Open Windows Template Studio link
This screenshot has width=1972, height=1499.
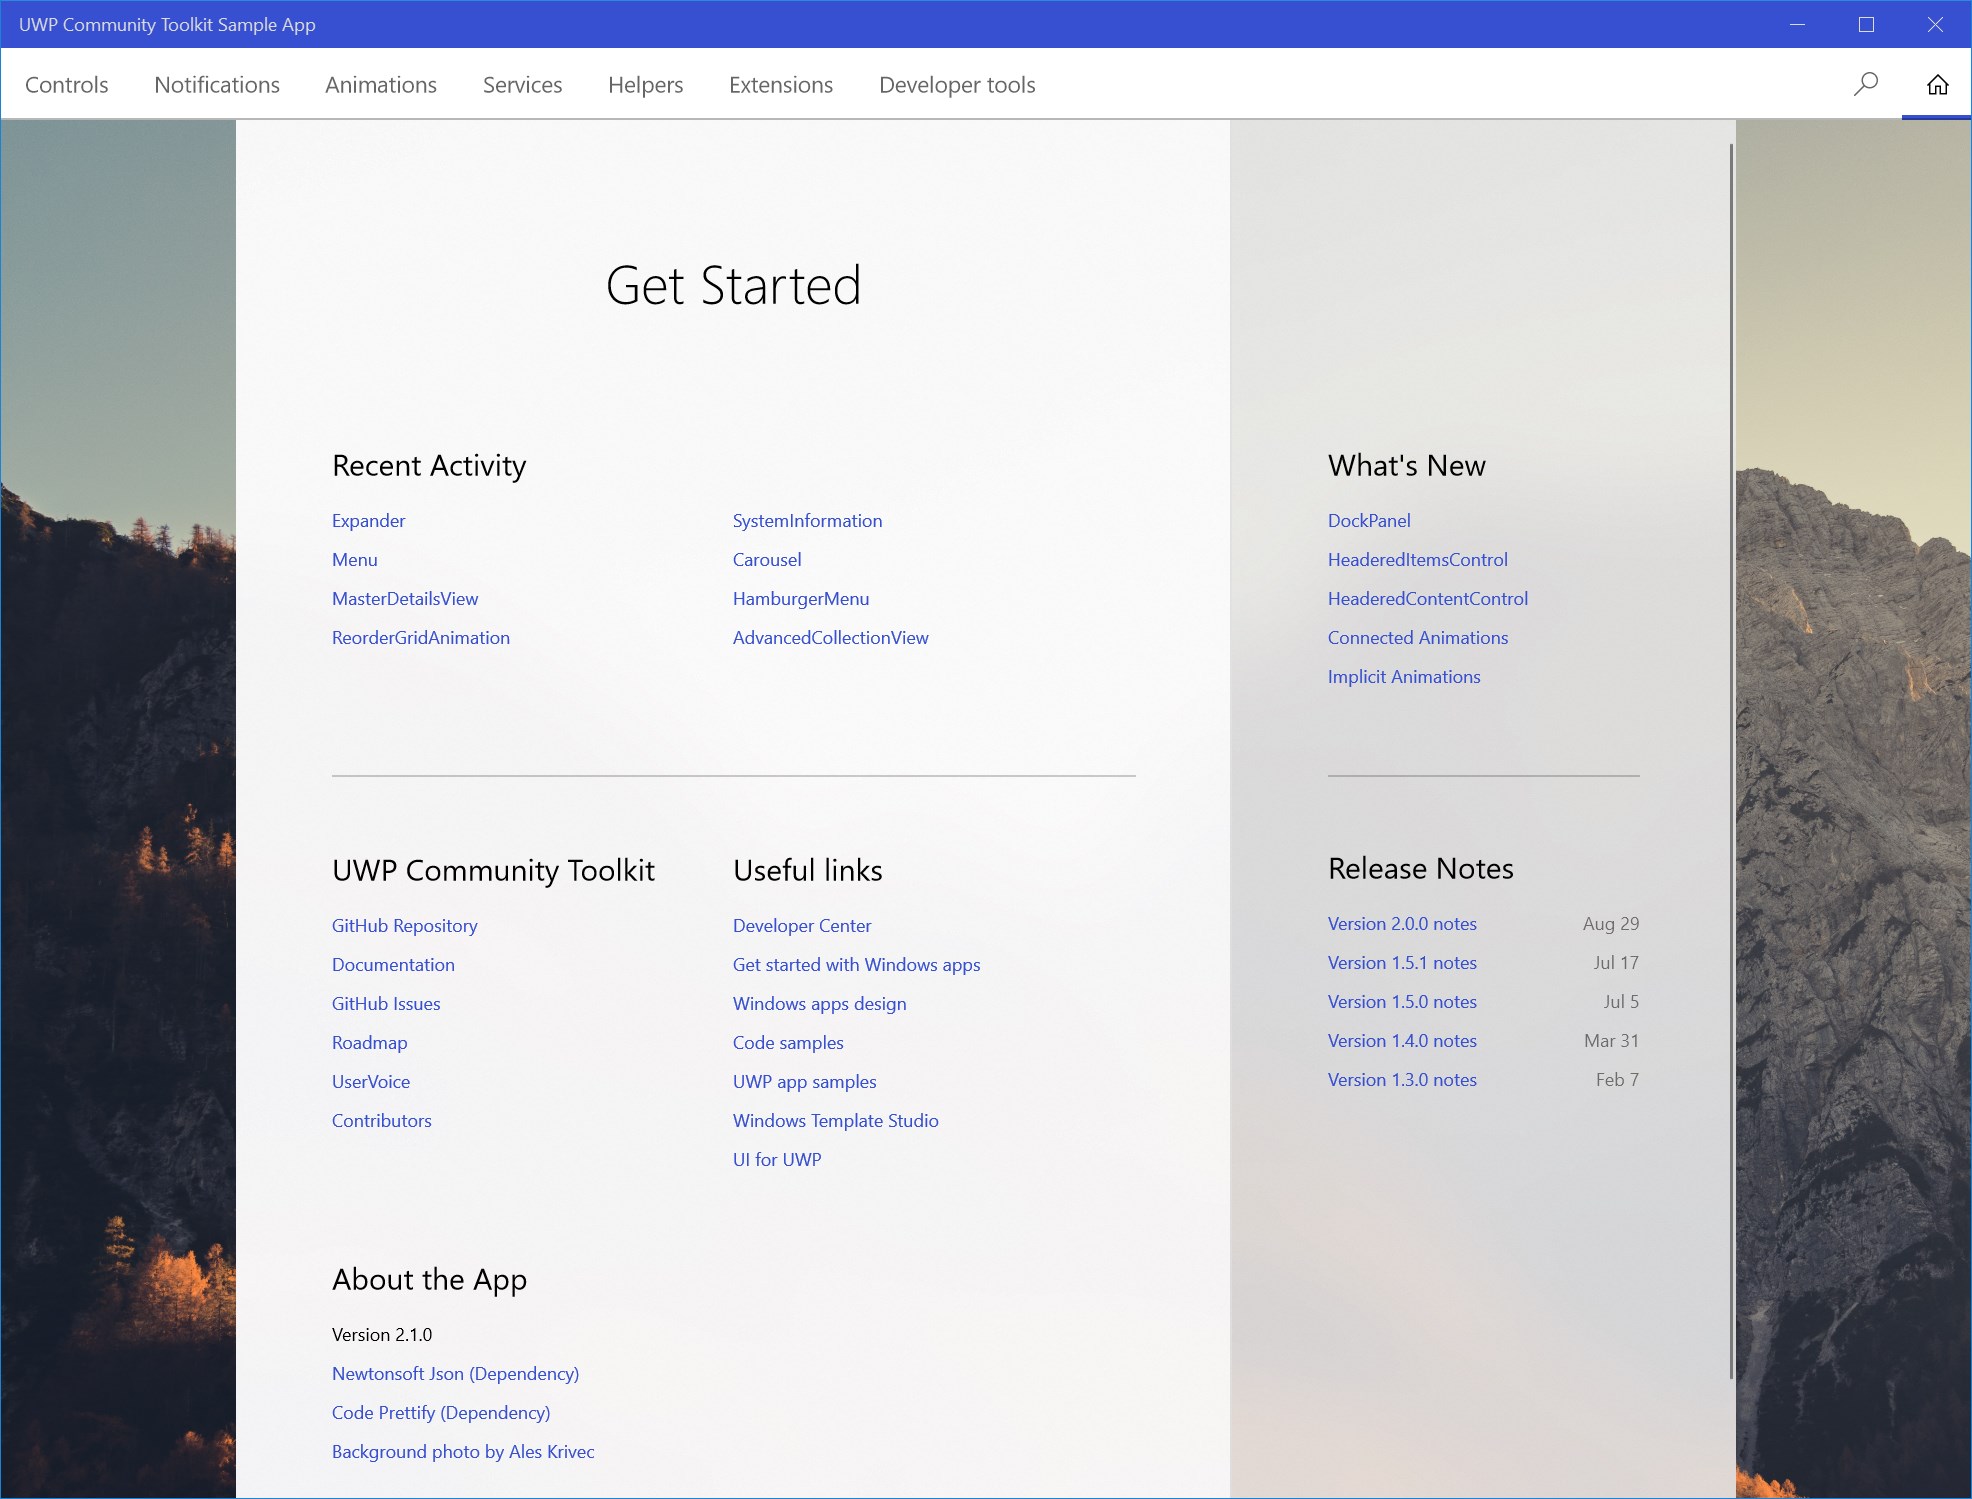point(835,1120)
